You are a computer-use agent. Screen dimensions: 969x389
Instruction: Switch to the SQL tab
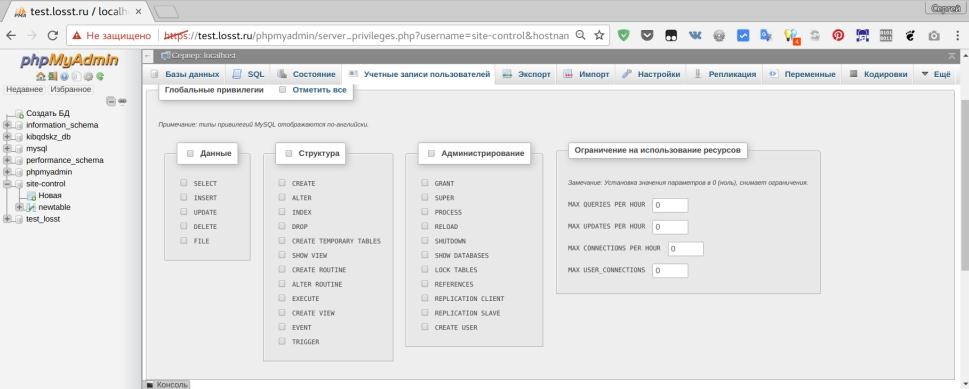tap(248, 74)
